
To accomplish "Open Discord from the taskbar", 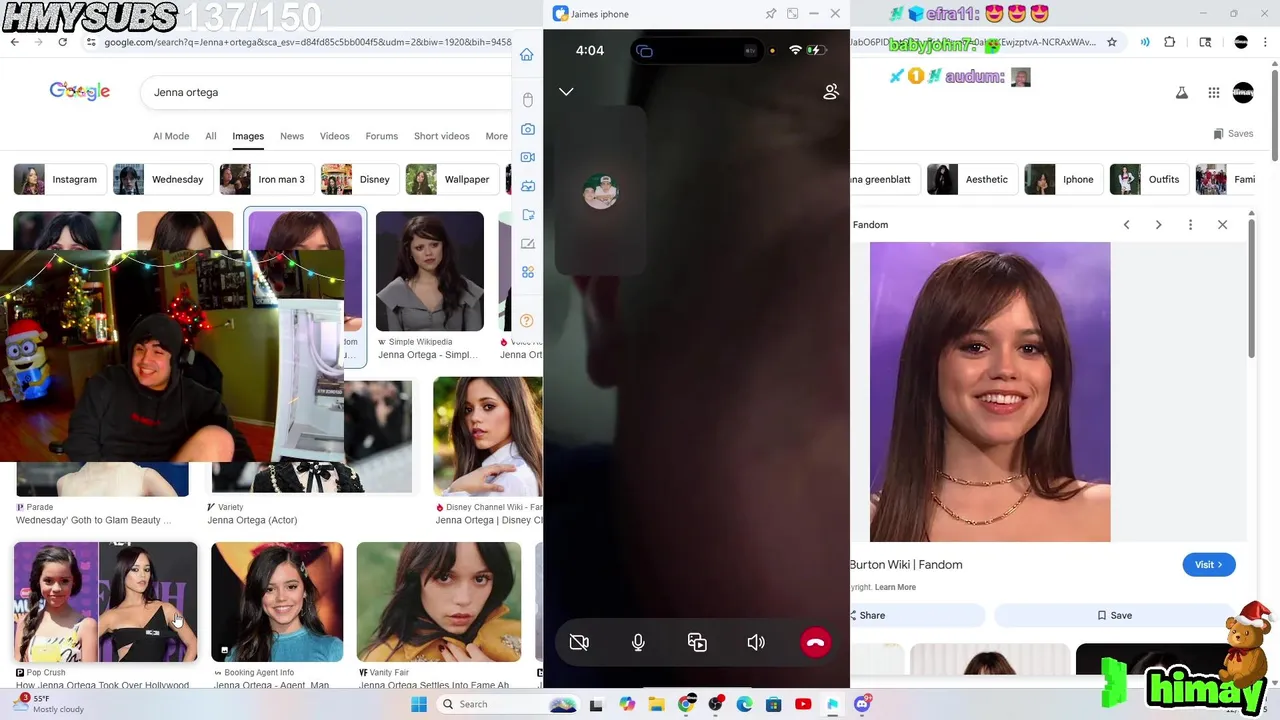I will click(862, 704).
